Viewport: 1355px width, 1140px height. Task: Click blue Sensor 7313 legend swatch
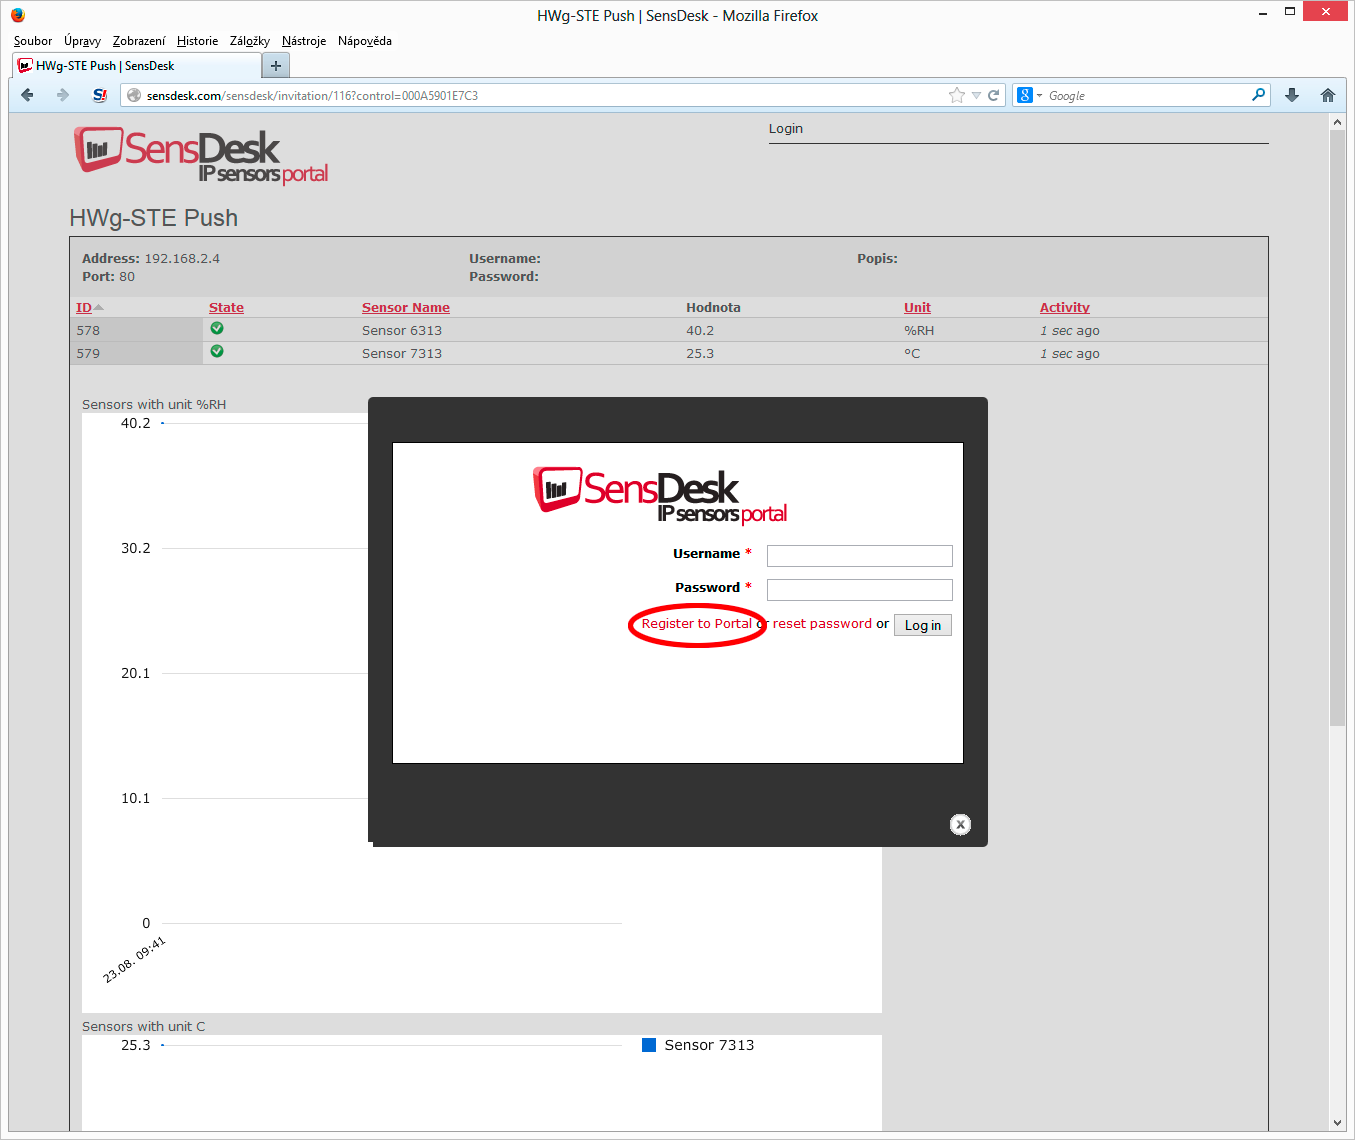point(649,1045)
